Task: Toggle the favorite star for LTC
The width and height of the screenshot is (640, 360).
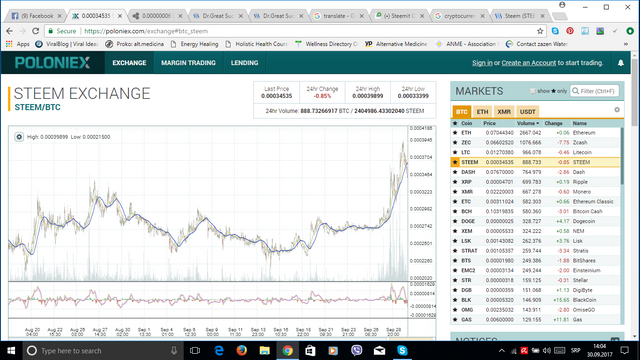Action: coord(455,152)
